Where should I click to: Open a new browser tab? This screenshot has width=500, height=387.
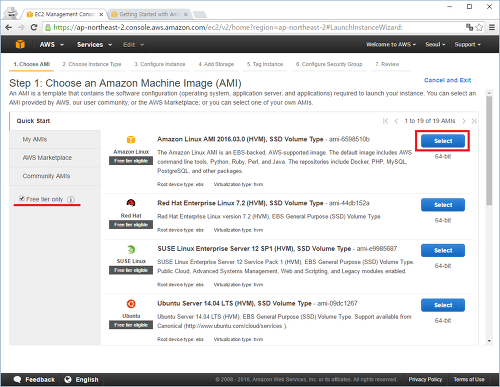[200, 14]
